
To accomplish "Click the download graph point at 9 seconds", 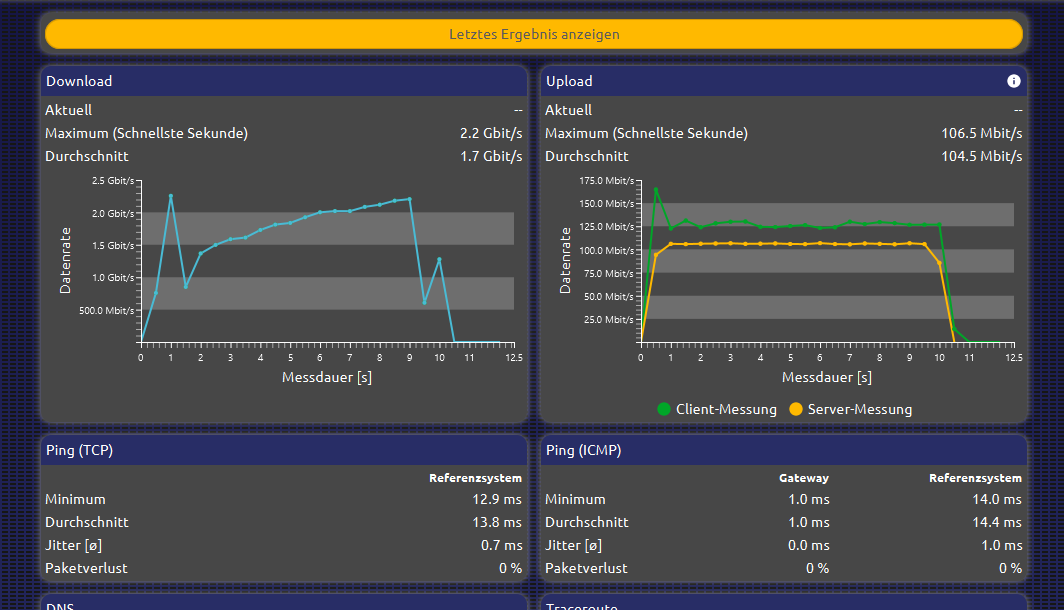I will coord(409,199).
